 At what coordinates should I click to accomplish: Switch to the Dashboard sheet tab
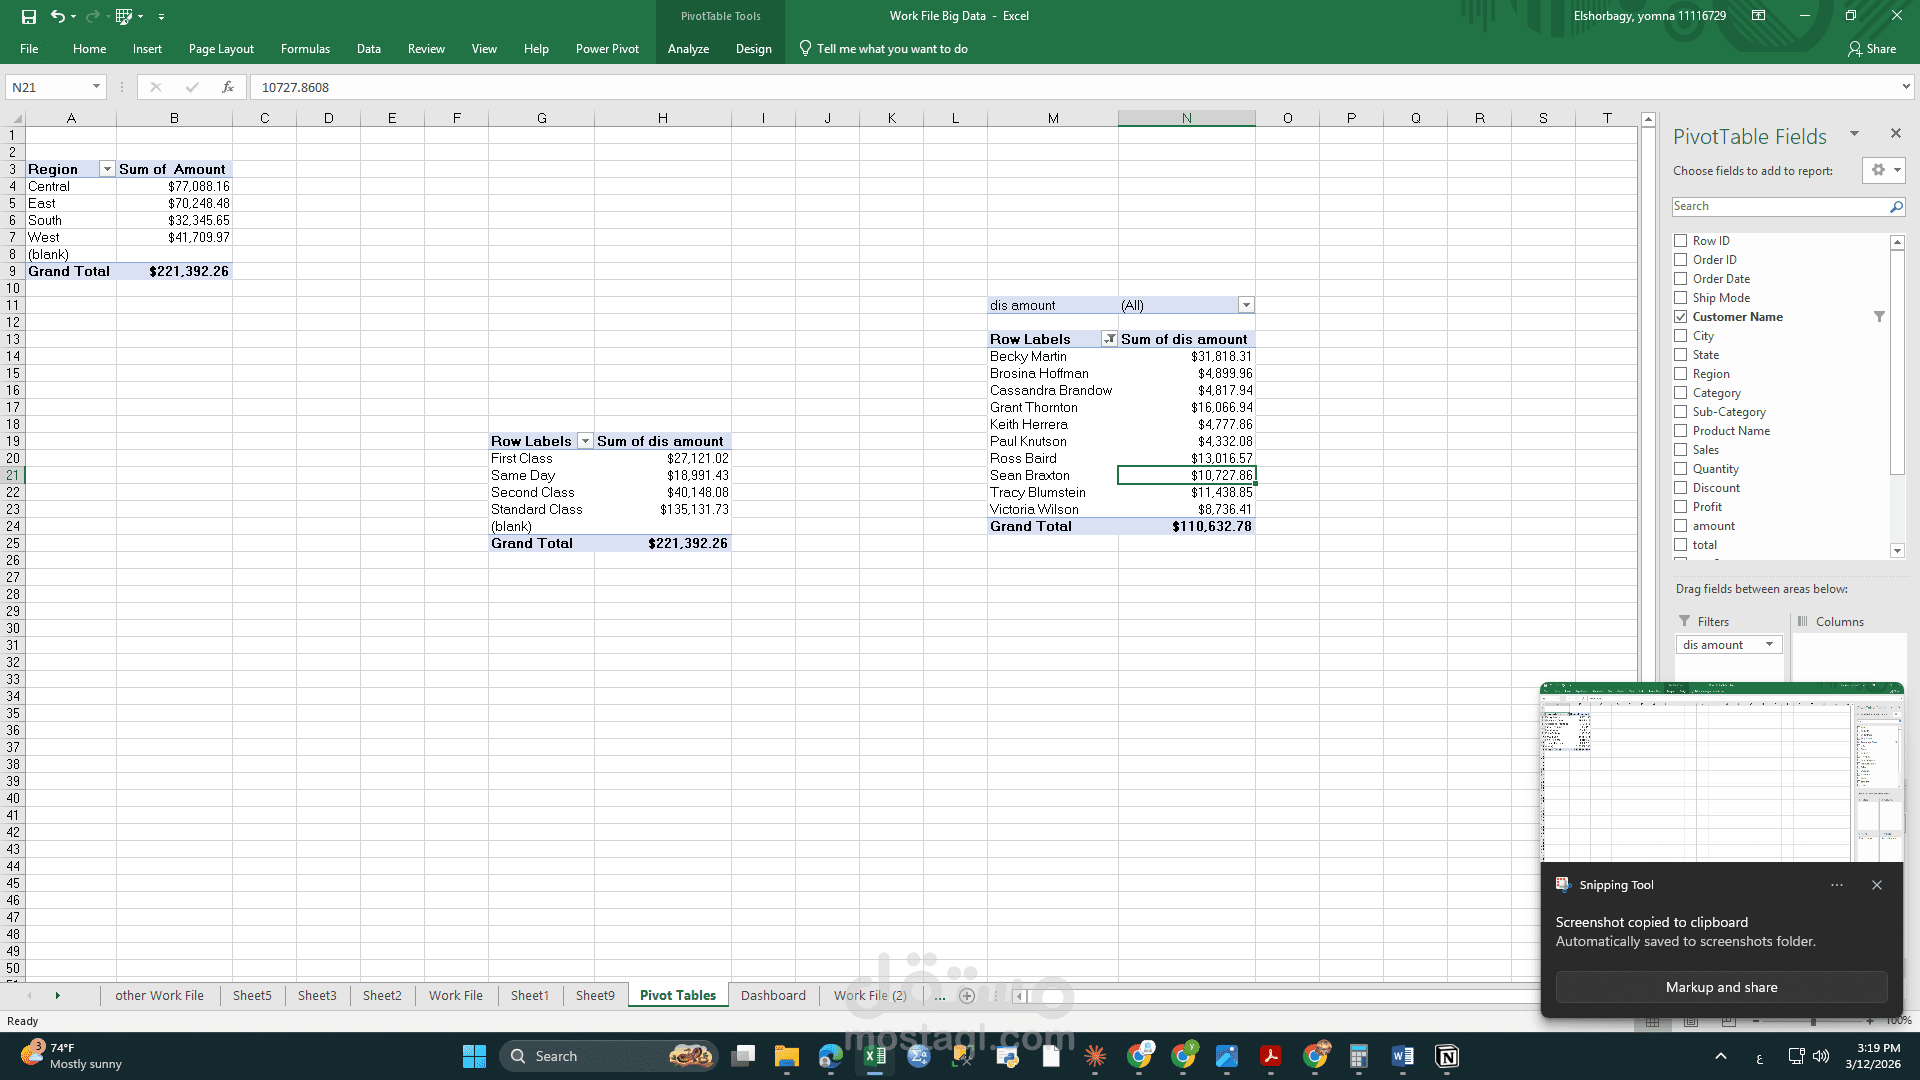773,995
